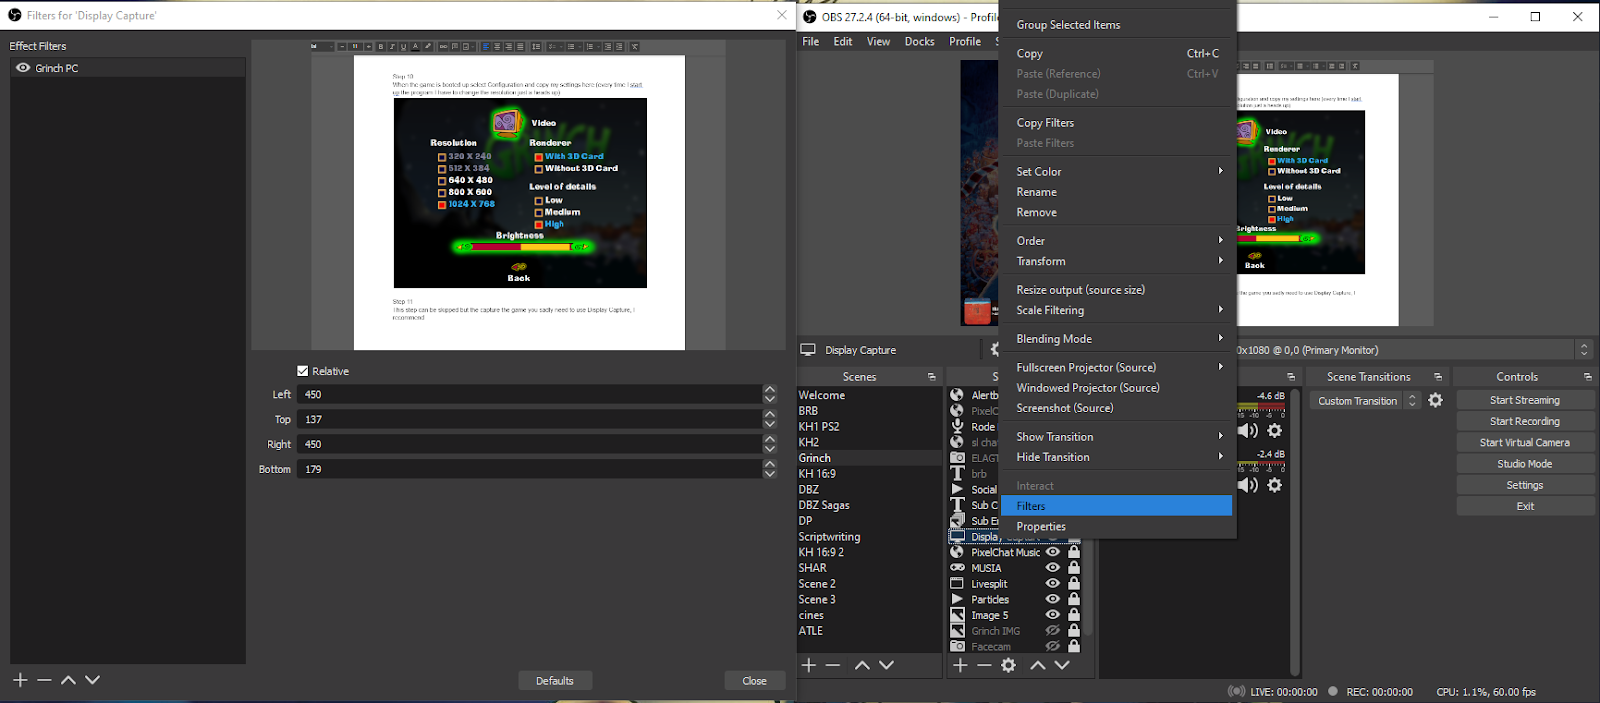Viewport: 1600px width, 703px height.
Task: Remove source with the minus icon in Sources panel
Action: 984,665
